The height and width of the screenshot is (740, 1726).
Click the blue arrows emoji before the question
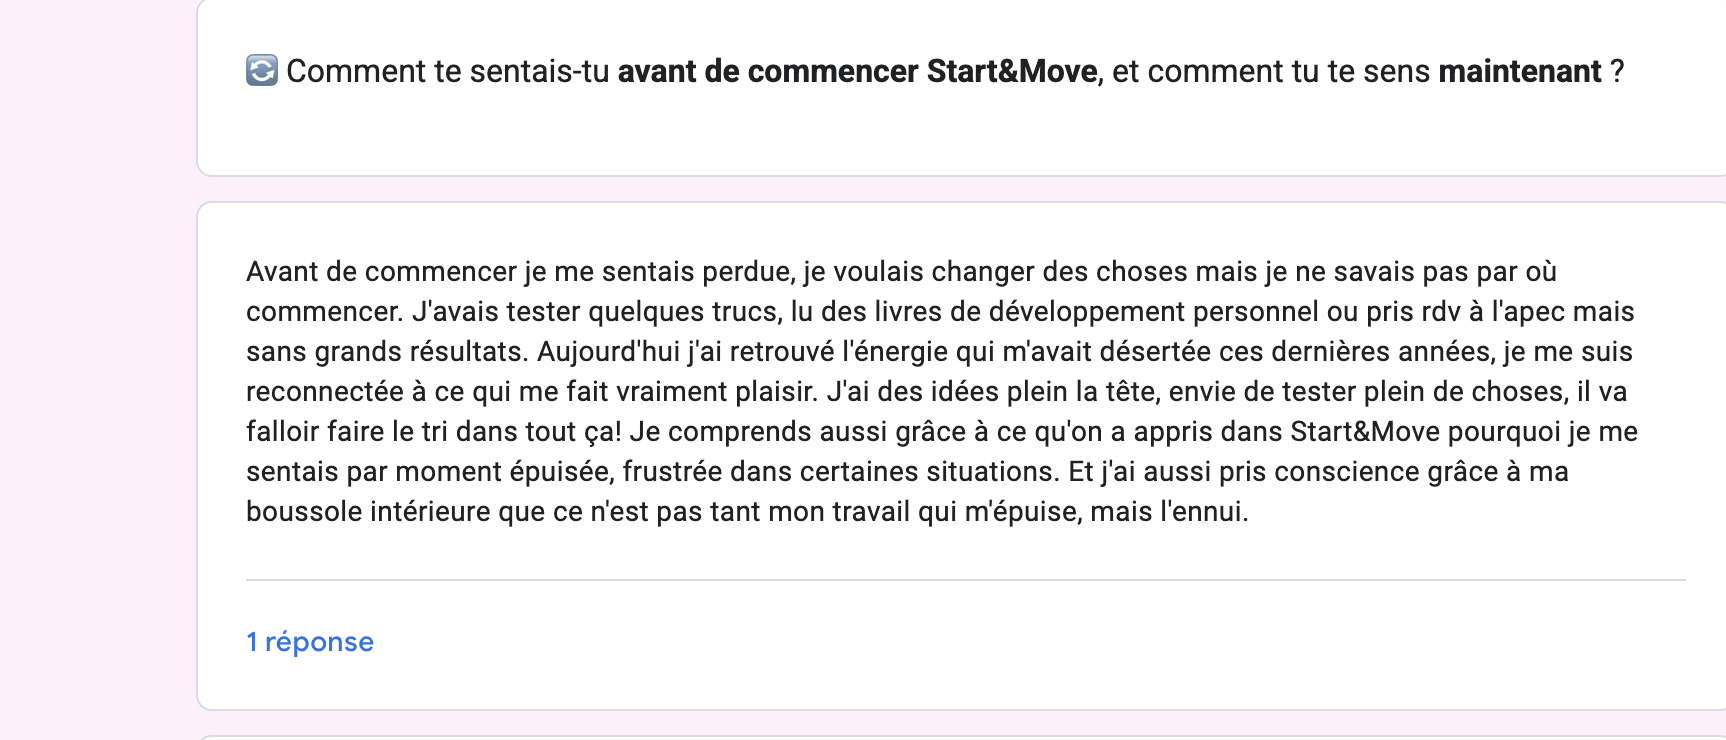click(262, 71)
